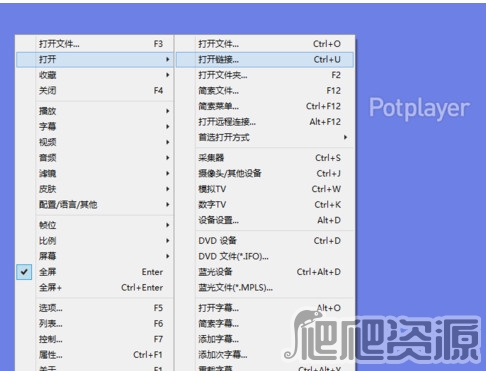Choose 简索菜单... (Ctrl+F12) entry
The height and width of the screenshot is (371, 486).
point(265,106)
